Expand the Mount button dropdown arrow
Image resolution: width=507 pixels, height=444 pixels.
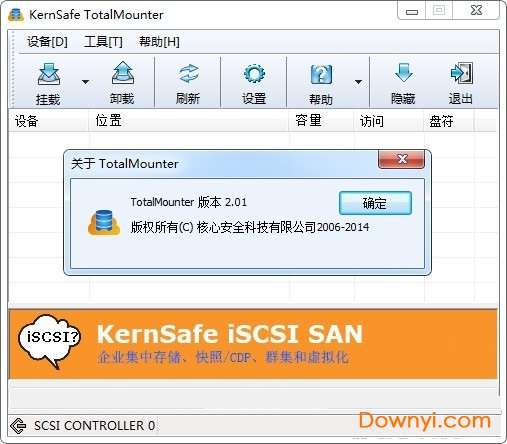(85, 82)
